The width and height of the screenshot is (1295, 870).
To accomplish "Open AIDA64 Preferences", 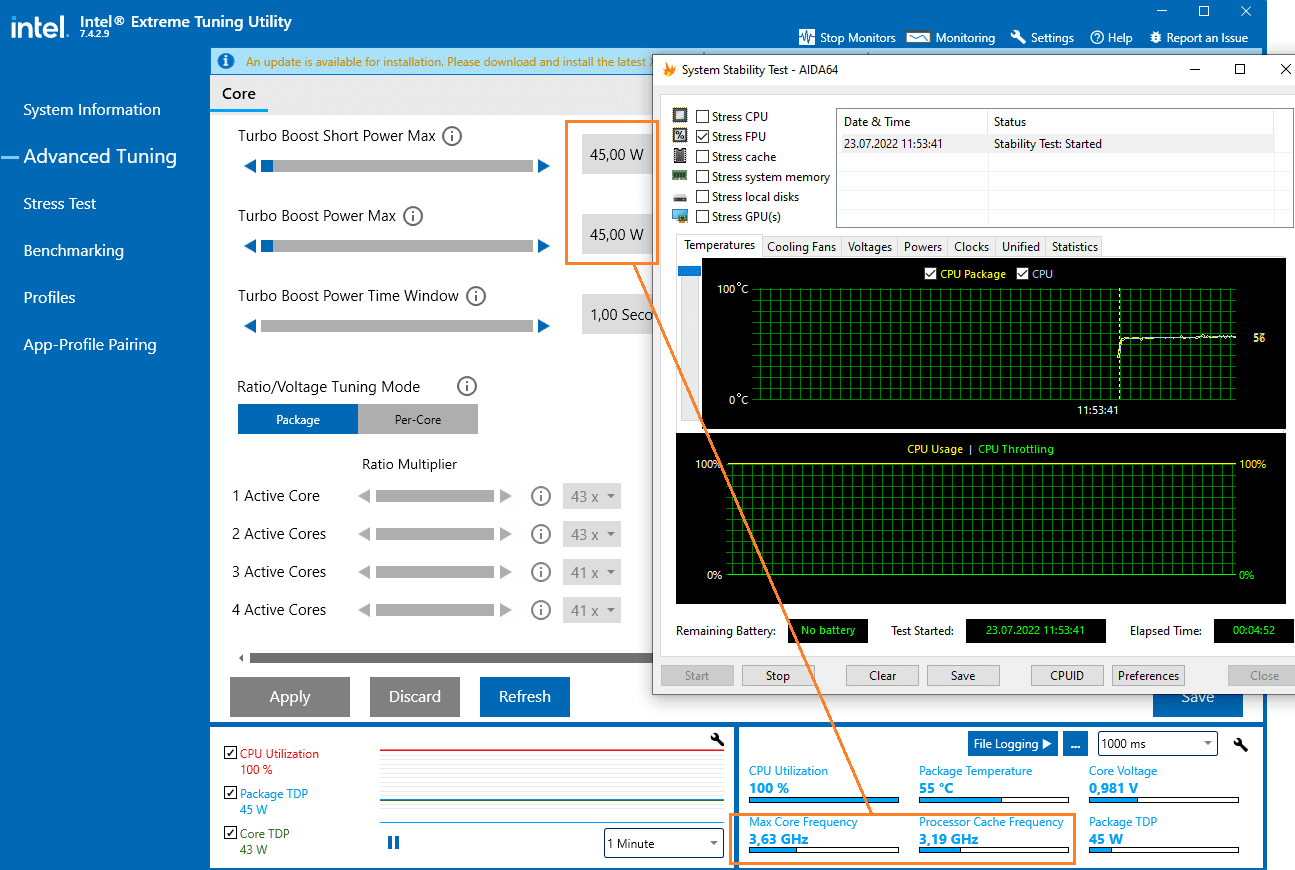I will 1148,676.
